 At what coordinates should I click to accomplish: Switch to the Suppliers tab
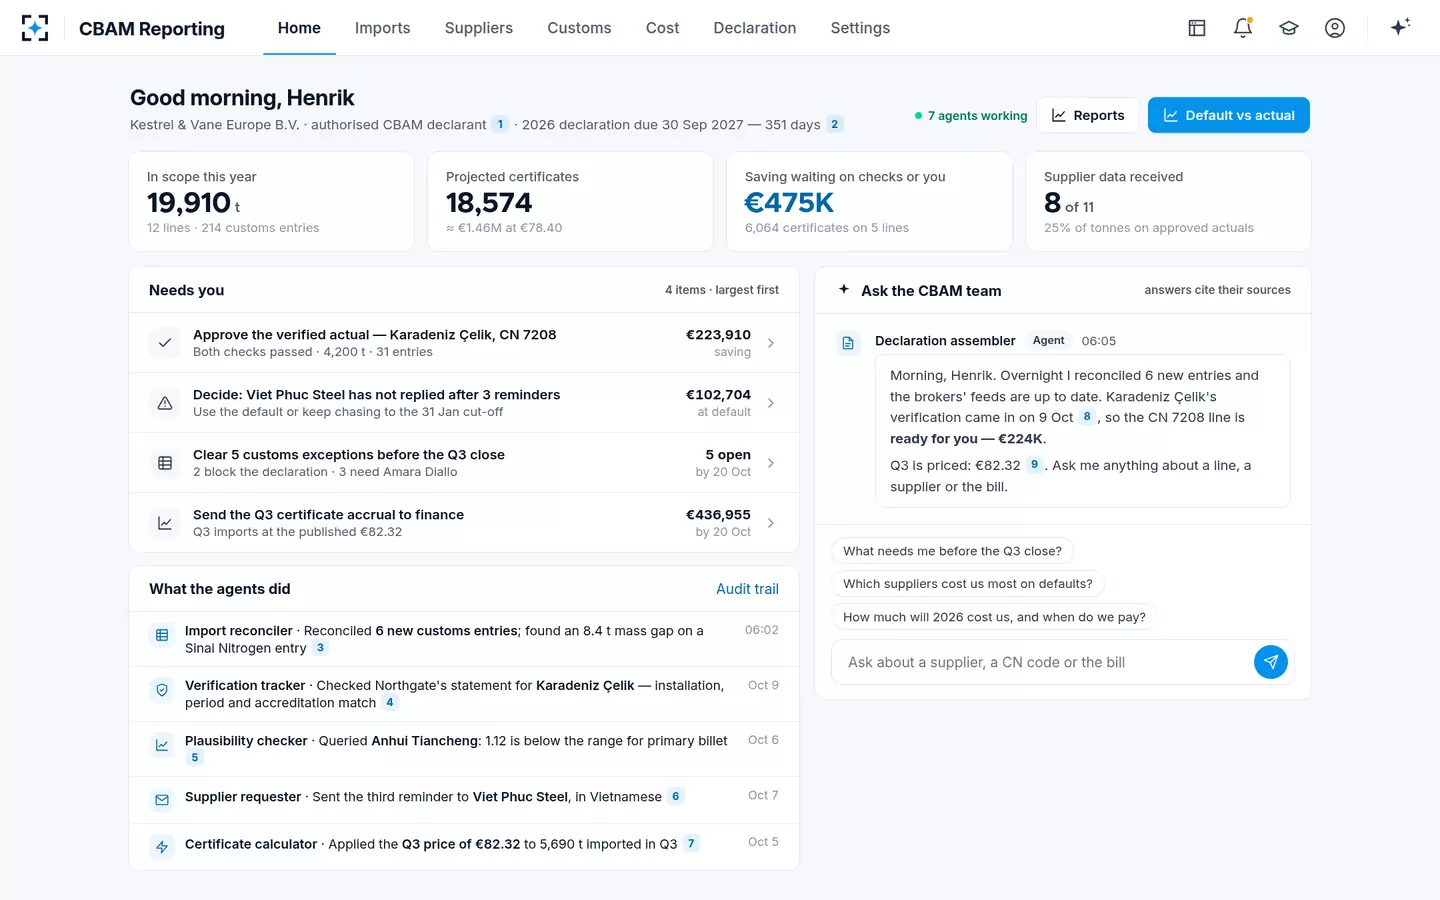coord(479,28)
